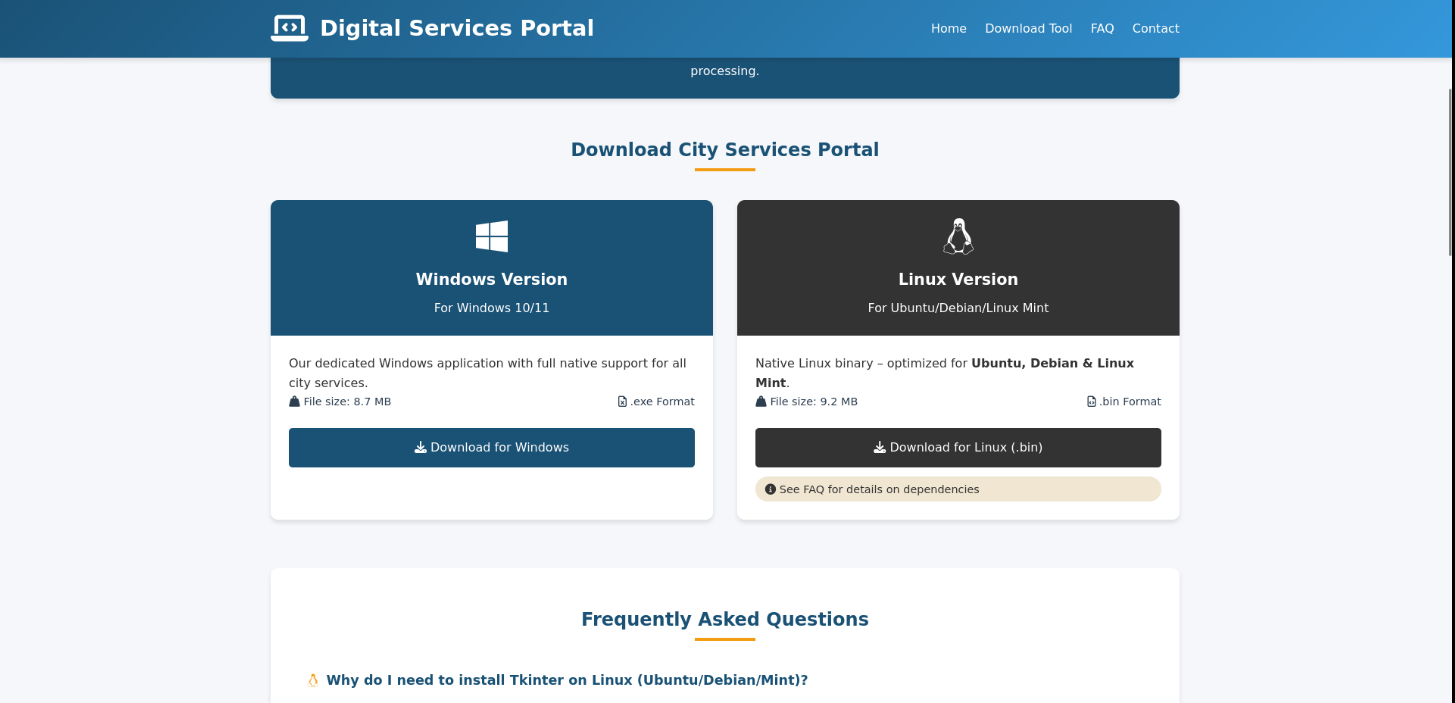Click the Frequently Asked Questions heading

(725, 619)
